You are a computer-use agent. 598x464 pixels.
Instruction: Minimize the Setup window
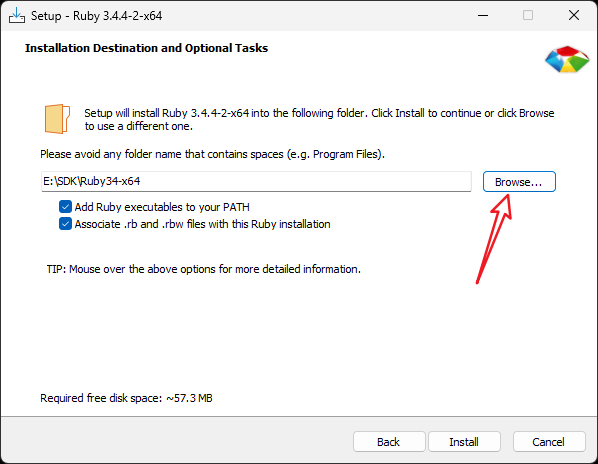click(483, 16)
